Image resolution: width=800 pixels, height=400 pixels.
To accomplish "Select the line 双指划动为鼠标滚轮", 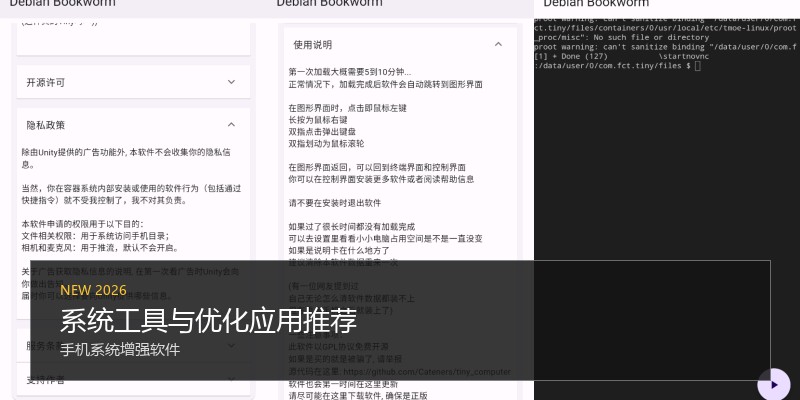I will [x=326, y=143].
